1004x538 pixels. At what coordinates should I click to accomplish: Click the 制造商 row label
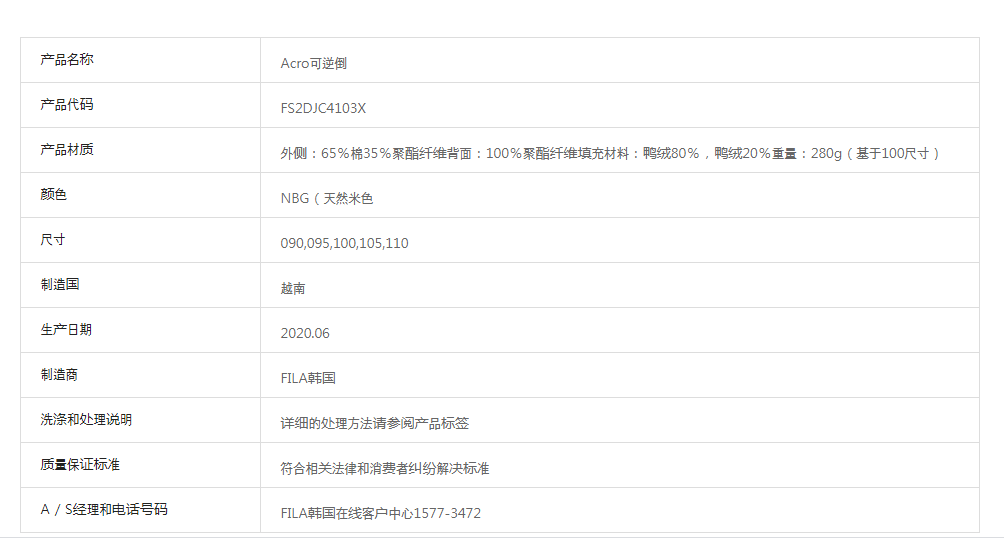point(60,375)
